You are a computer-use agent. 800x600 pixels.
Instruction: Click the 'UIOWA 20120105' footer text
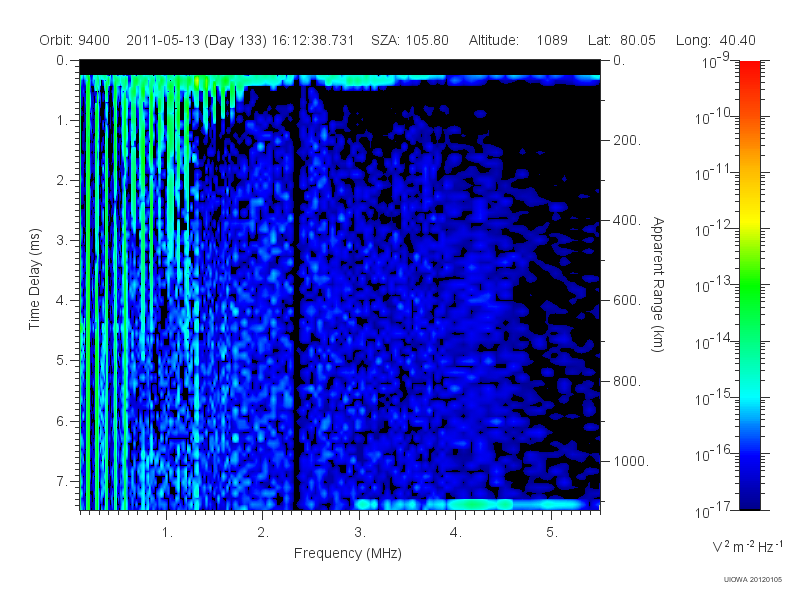click(x=753, y=580)
